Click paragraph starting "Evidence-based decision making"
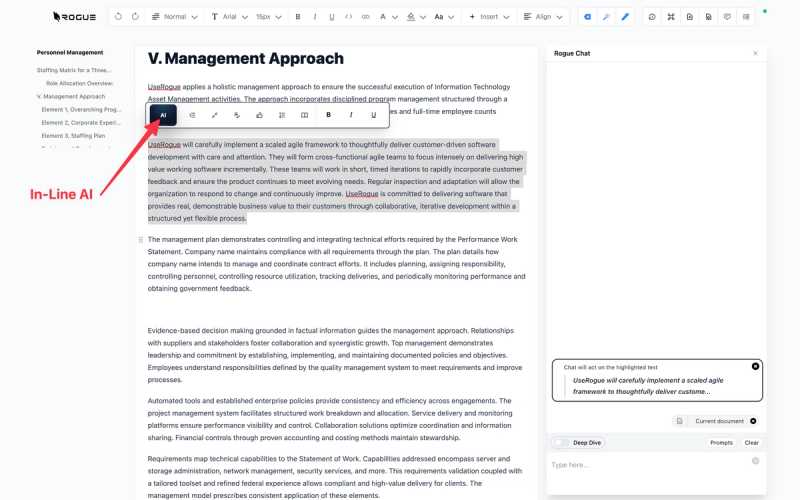This screenshot has height=500, width=800. 335,355
